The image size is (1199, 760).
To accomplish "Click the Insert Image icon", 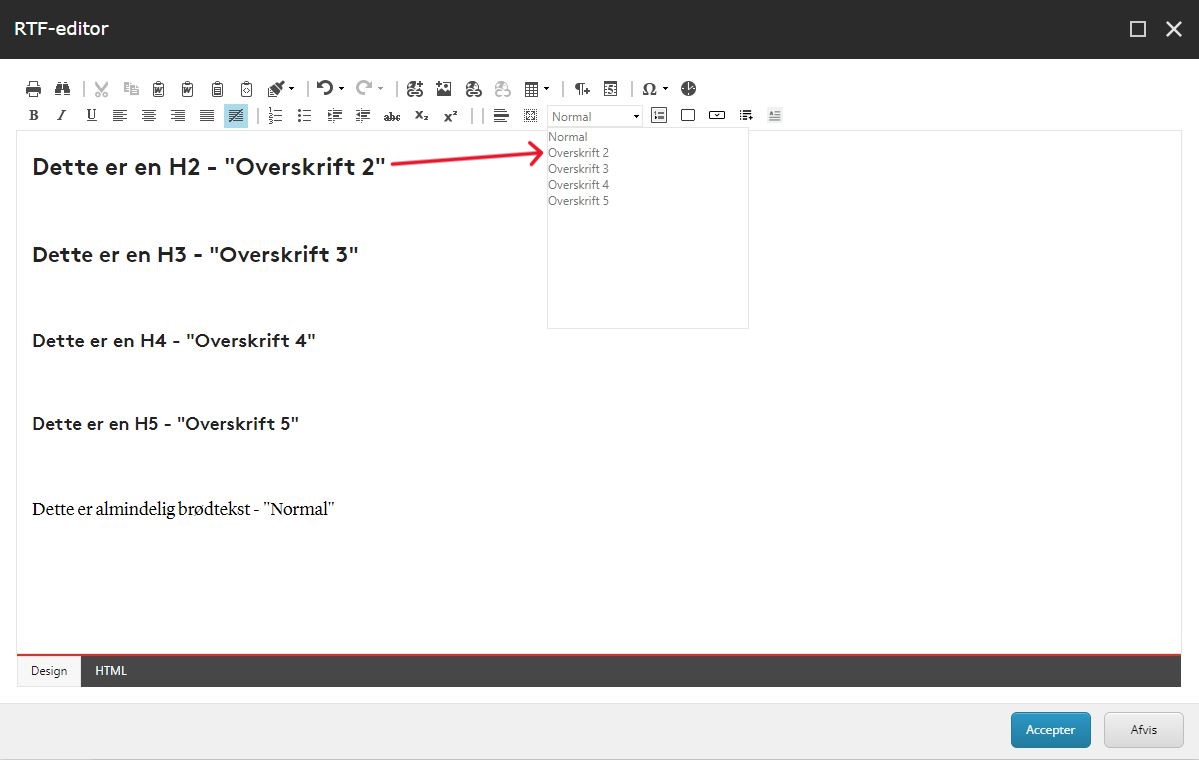I will pos(443,88).
